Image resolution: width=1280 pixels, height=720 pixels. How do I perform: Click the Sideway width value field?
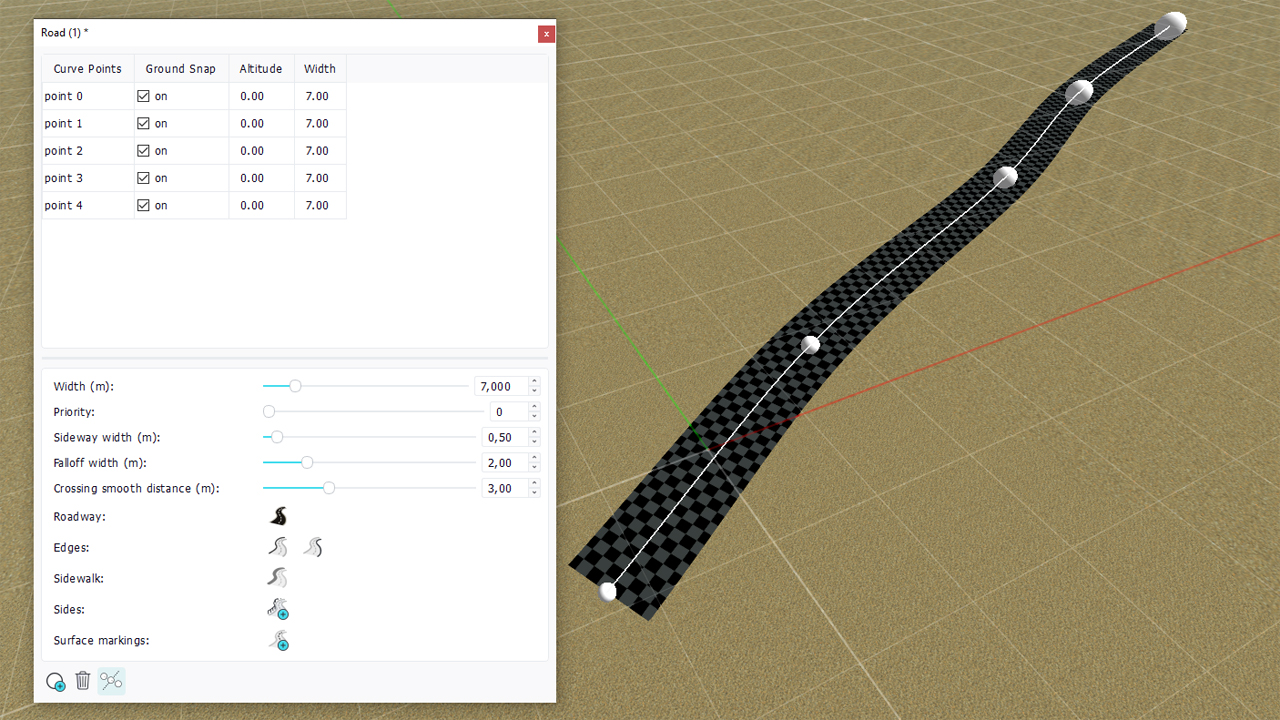point(503,437)
